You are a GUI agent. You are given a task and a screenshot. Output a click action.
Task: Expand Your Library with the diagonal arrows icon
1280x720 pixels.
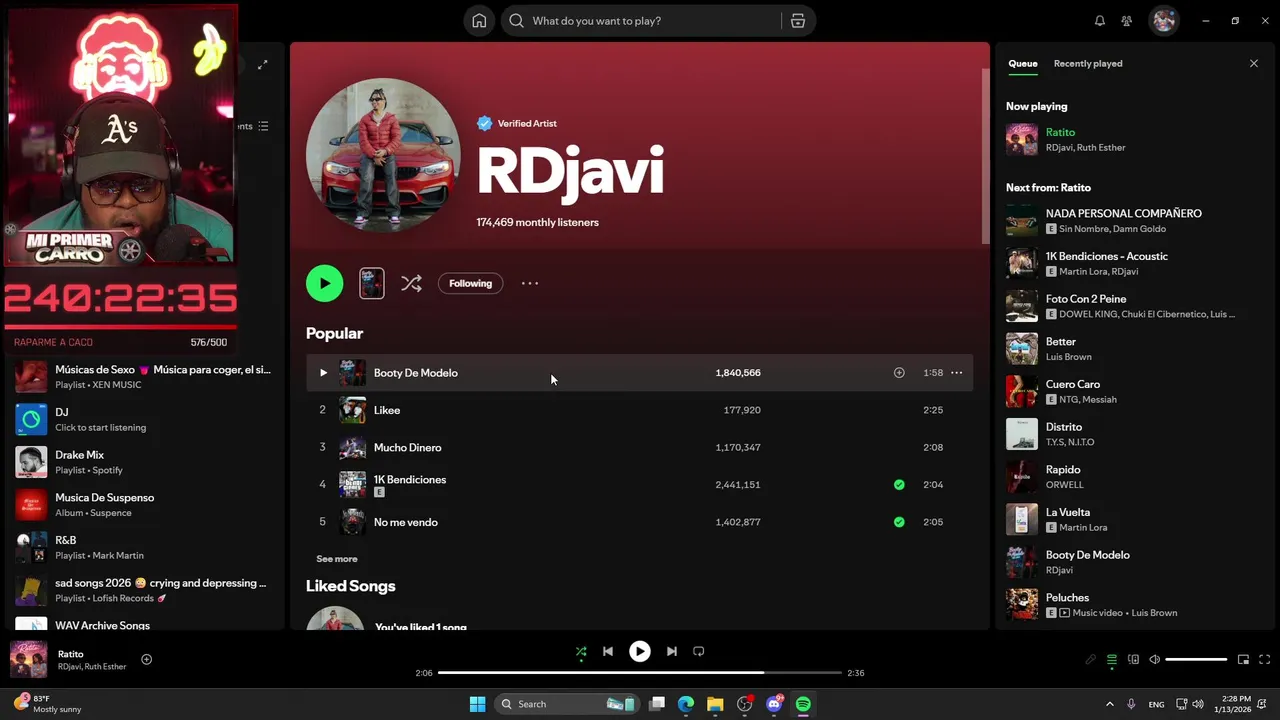point(262,65)
